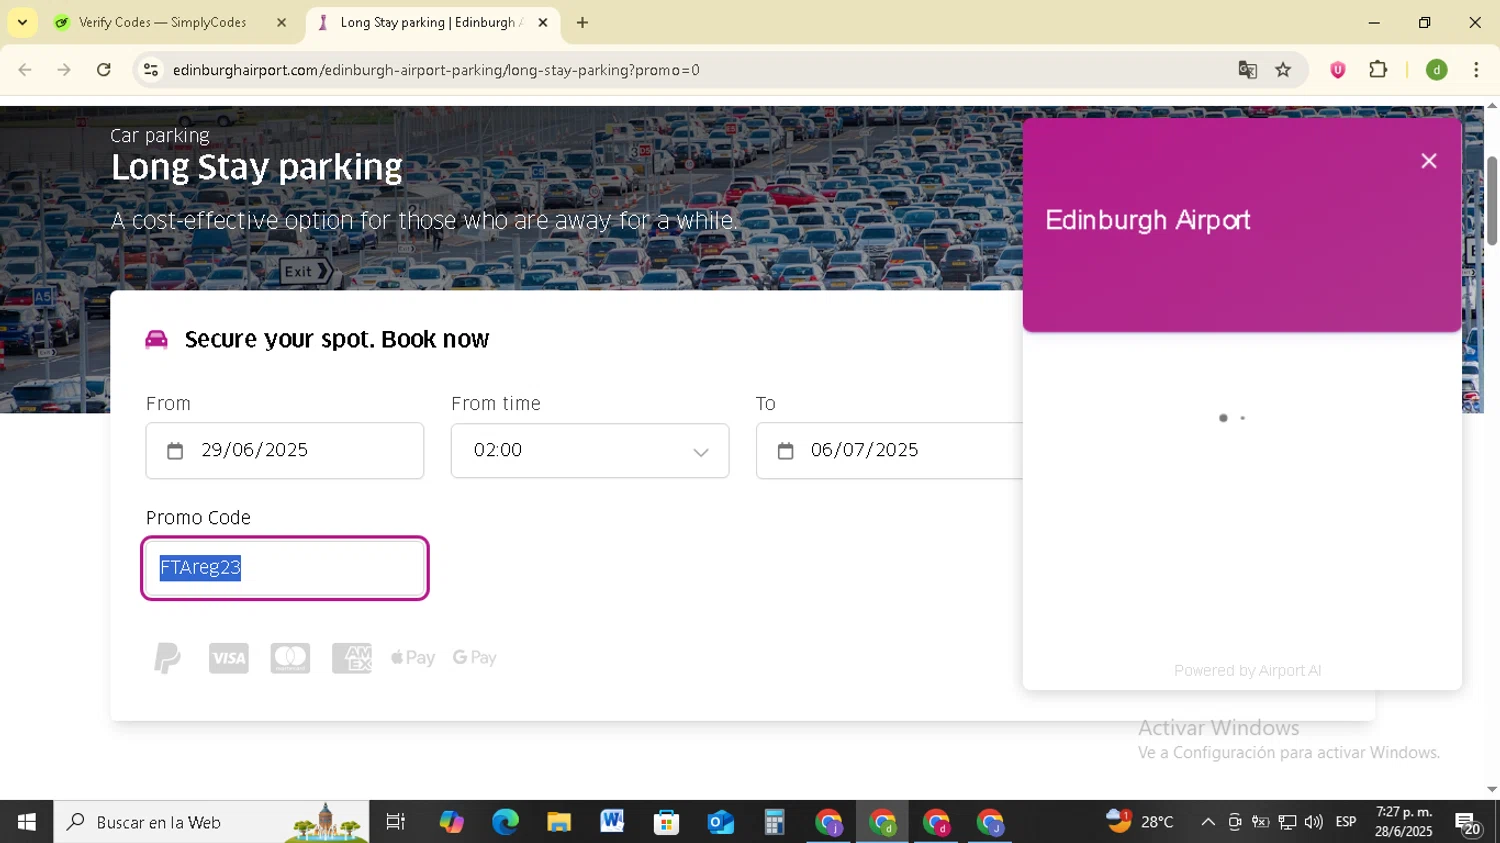Click the Long Stay parking heading
Image resolution: width=1500 pixels, height=843 pixels.
[x=256, y=167]
